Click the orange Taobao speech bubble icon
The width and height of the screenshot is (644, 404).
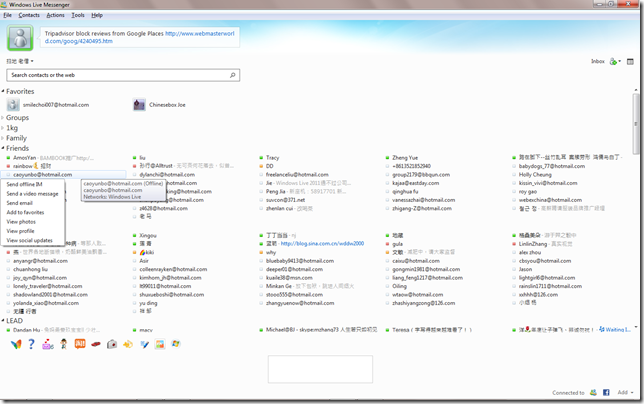80,344
